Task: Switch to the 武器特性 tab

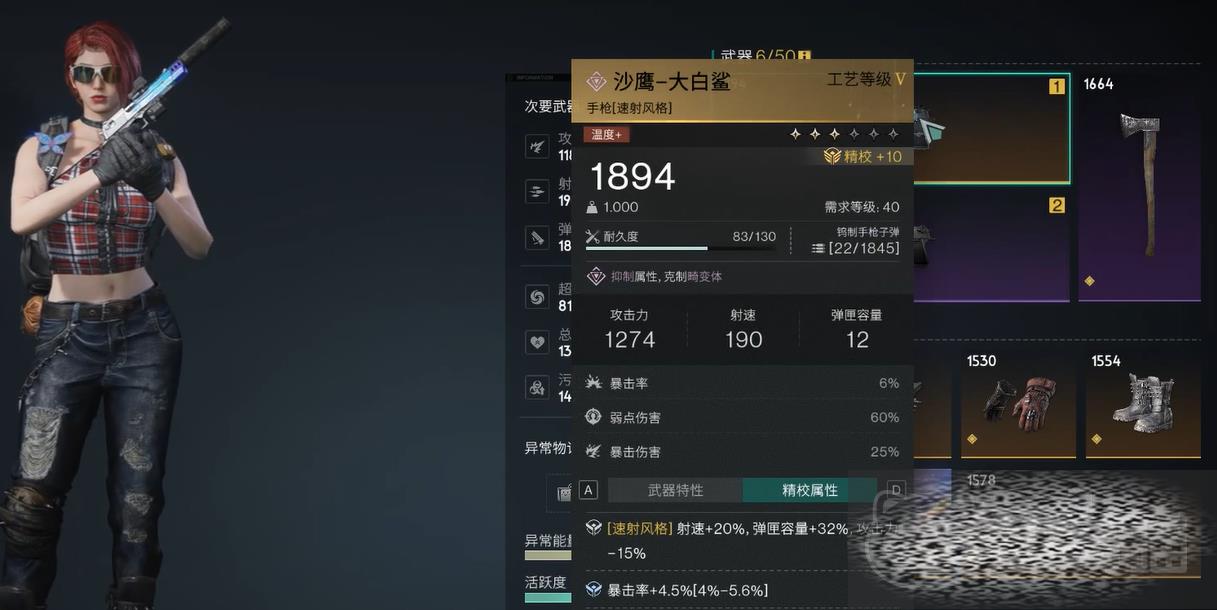Action: [x=675, y=490]
